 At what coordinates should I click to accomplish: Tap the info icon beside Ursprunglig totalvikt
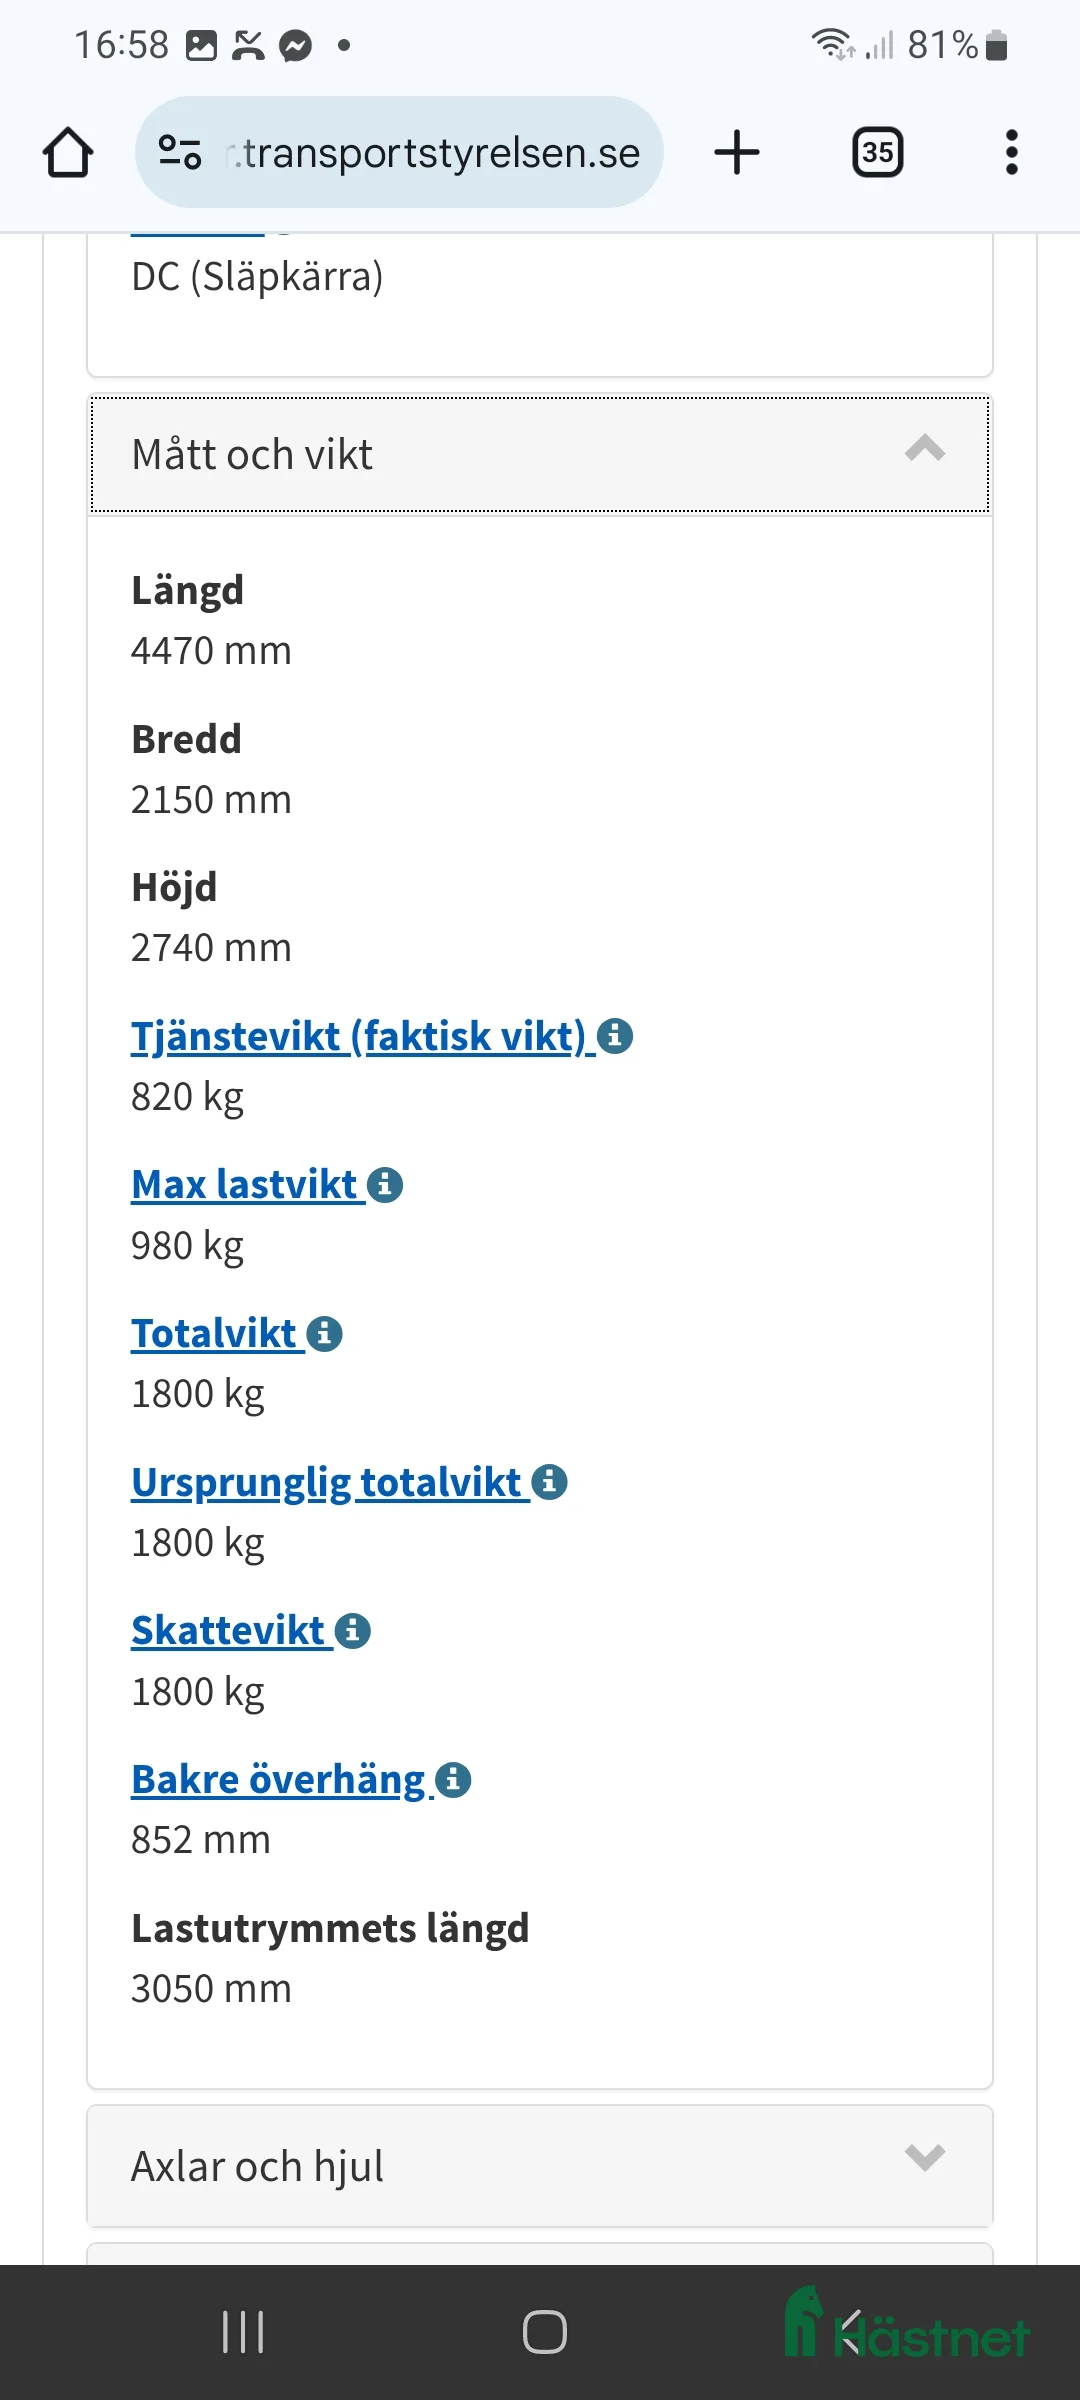point(549,1482)
